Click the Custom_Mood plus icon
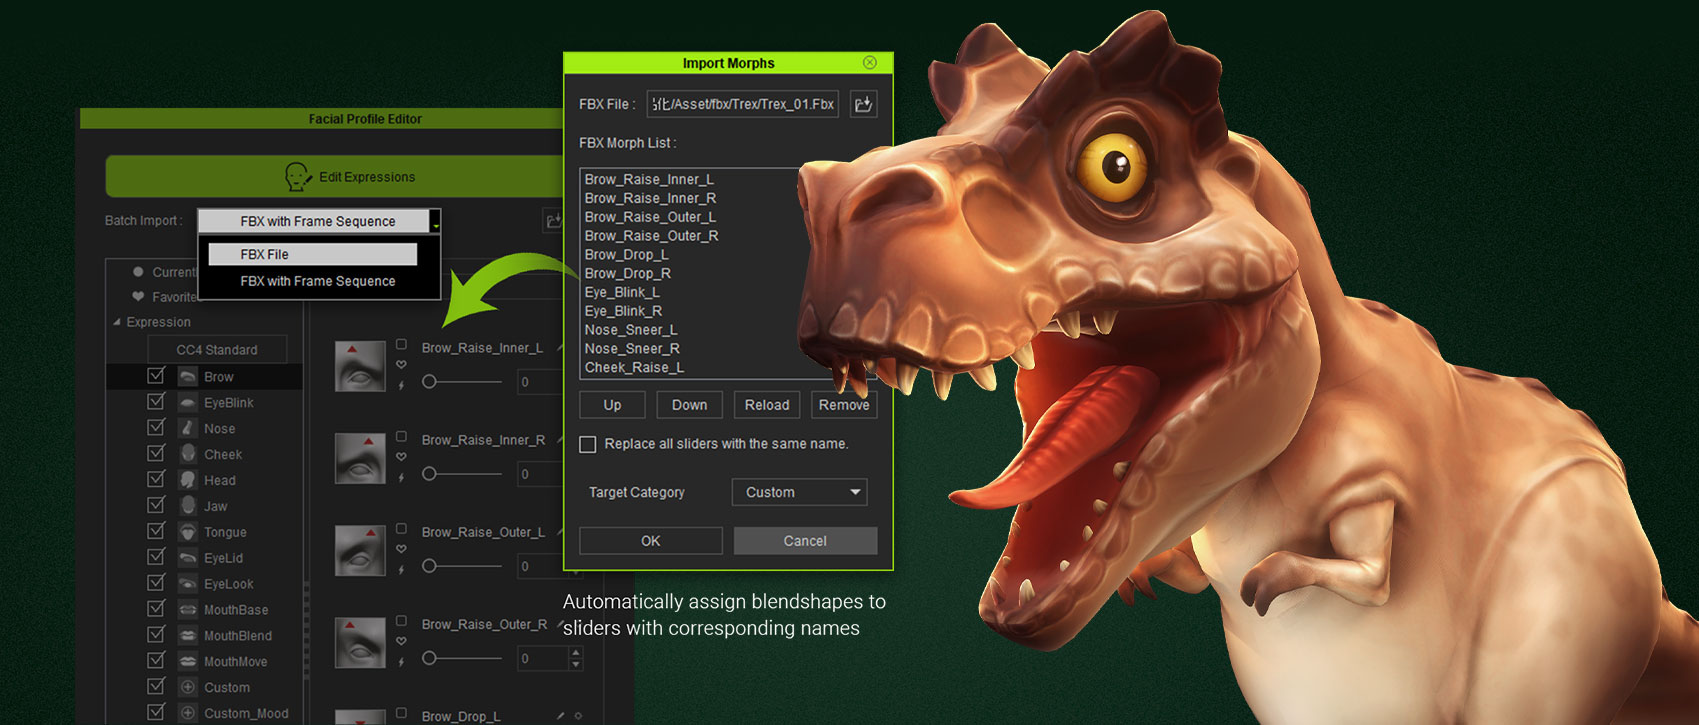This screenshot has height=725, width=1699. click(187, 713)
